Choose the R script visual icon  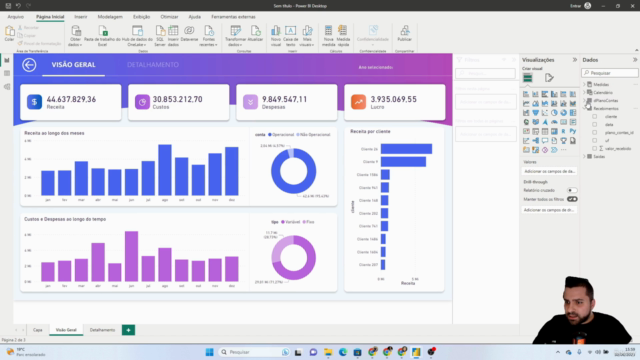pos(563,131)
